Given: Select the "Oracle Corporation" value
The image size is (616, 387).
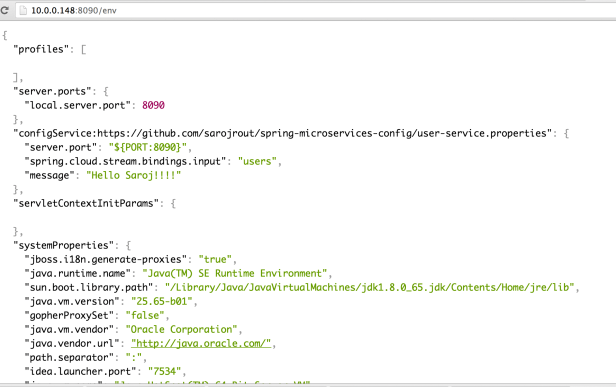Looking at the screenshot, I should coord(182,329).
